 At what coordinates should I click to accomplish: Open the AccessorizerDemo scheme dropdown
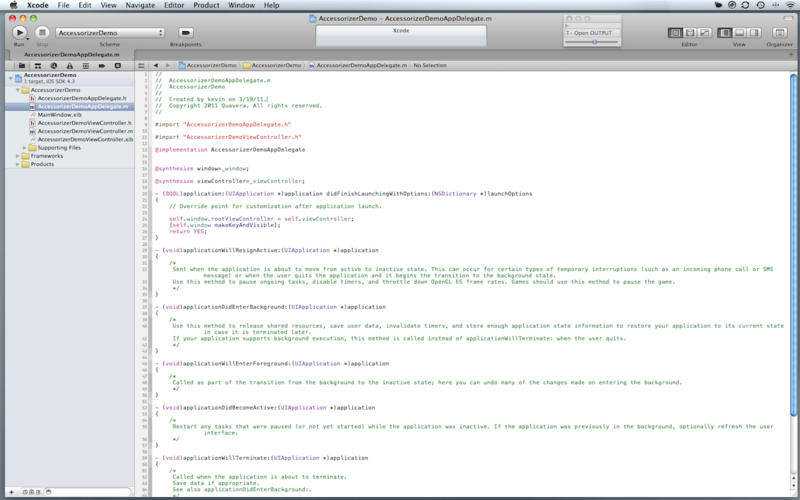pyautogui.click(x=110, y=33)
